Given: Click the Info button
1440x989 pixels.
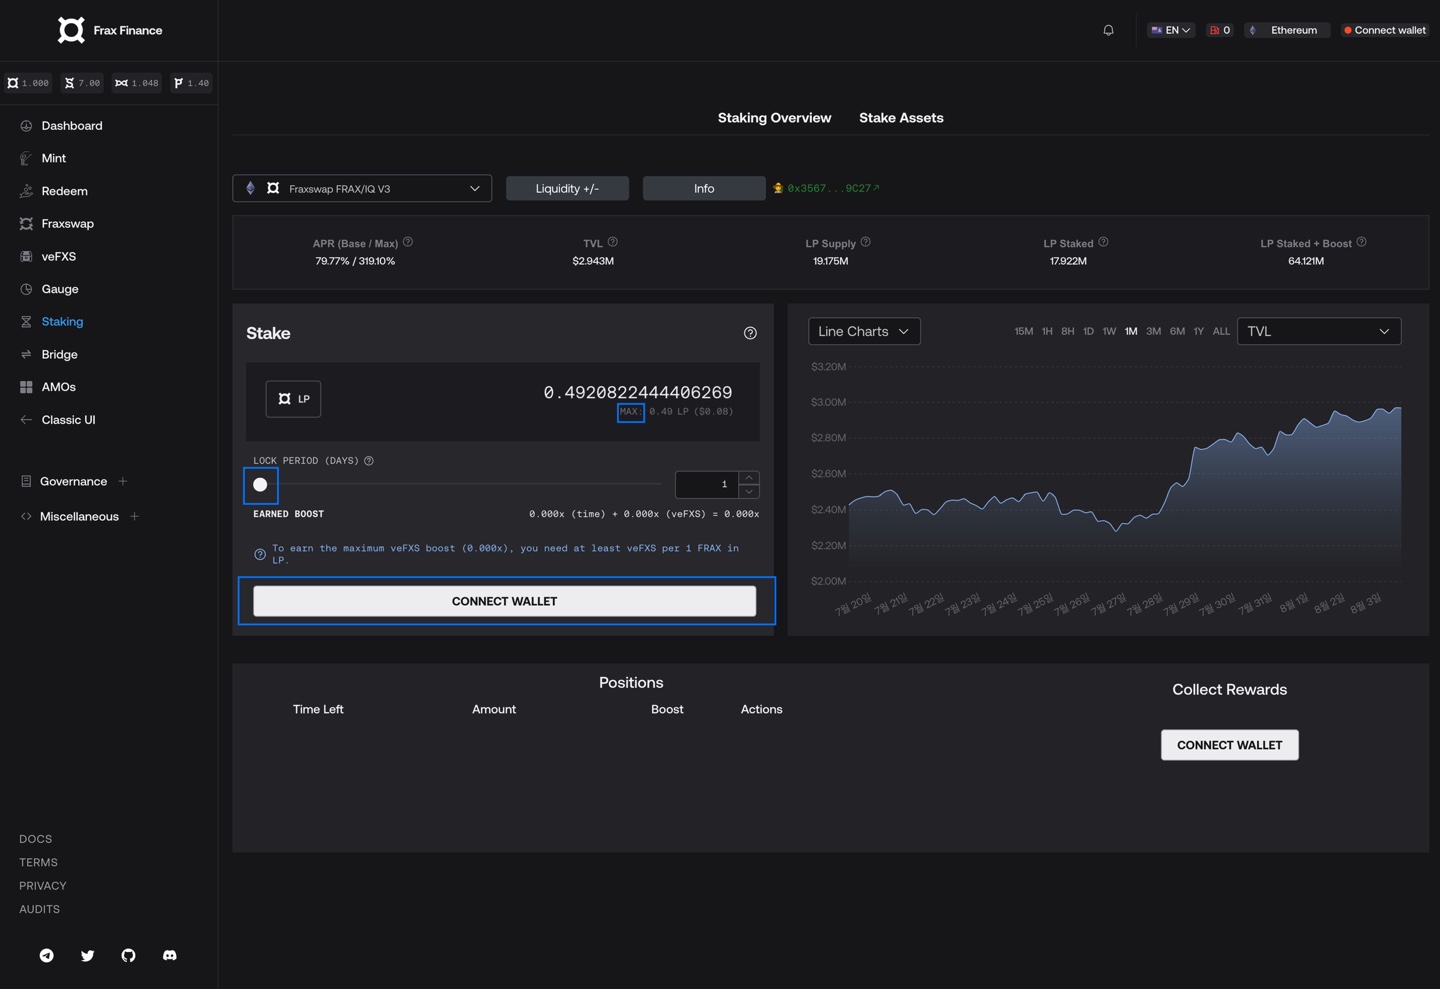Looking at the screenshot, I should click(704, 189).
